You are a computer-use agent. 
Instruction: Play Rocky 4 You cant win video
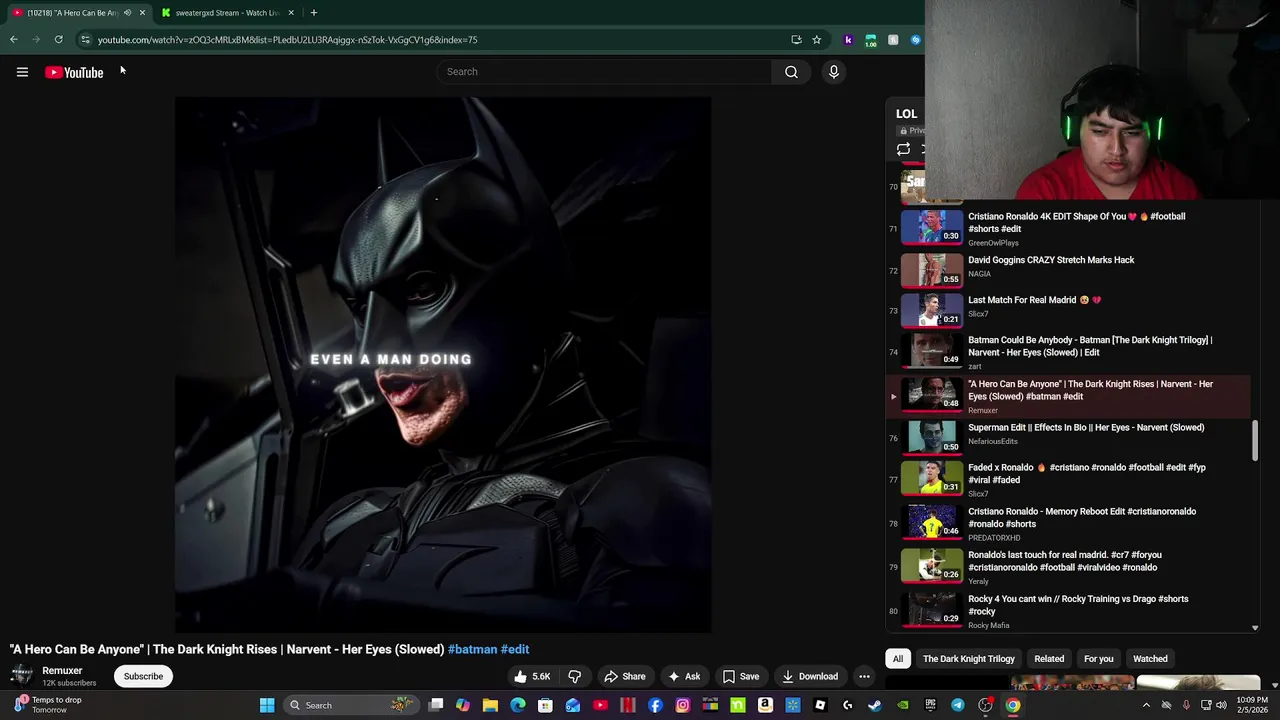coord(1070,610)
